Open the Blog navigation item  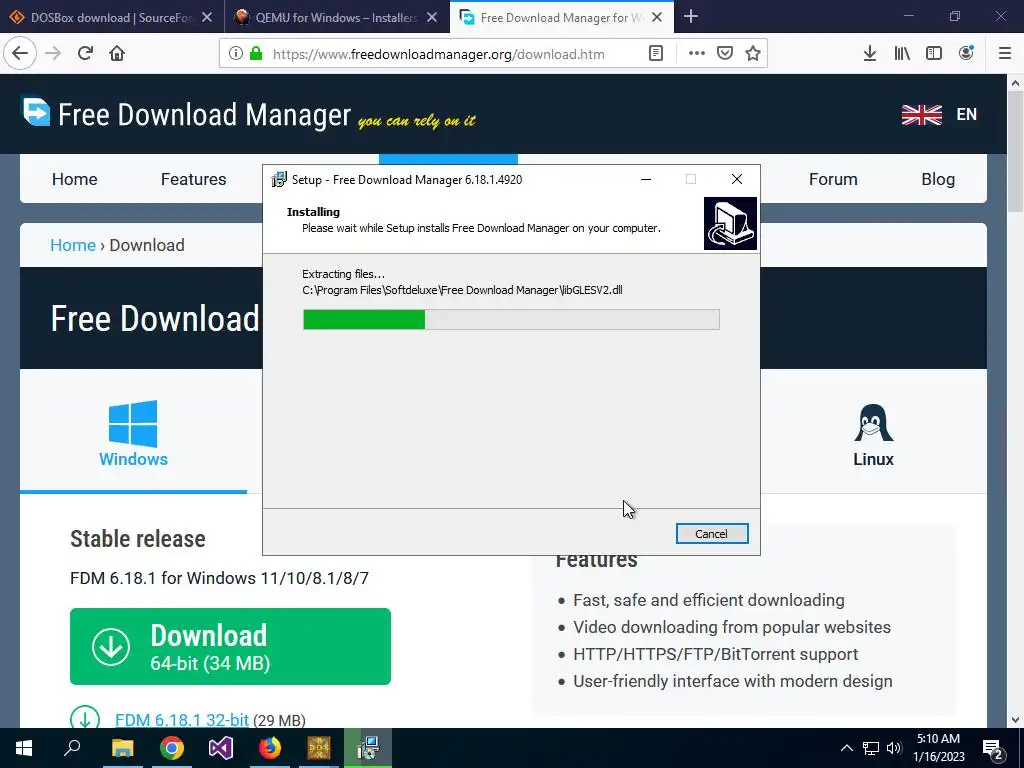coord(938,179)
